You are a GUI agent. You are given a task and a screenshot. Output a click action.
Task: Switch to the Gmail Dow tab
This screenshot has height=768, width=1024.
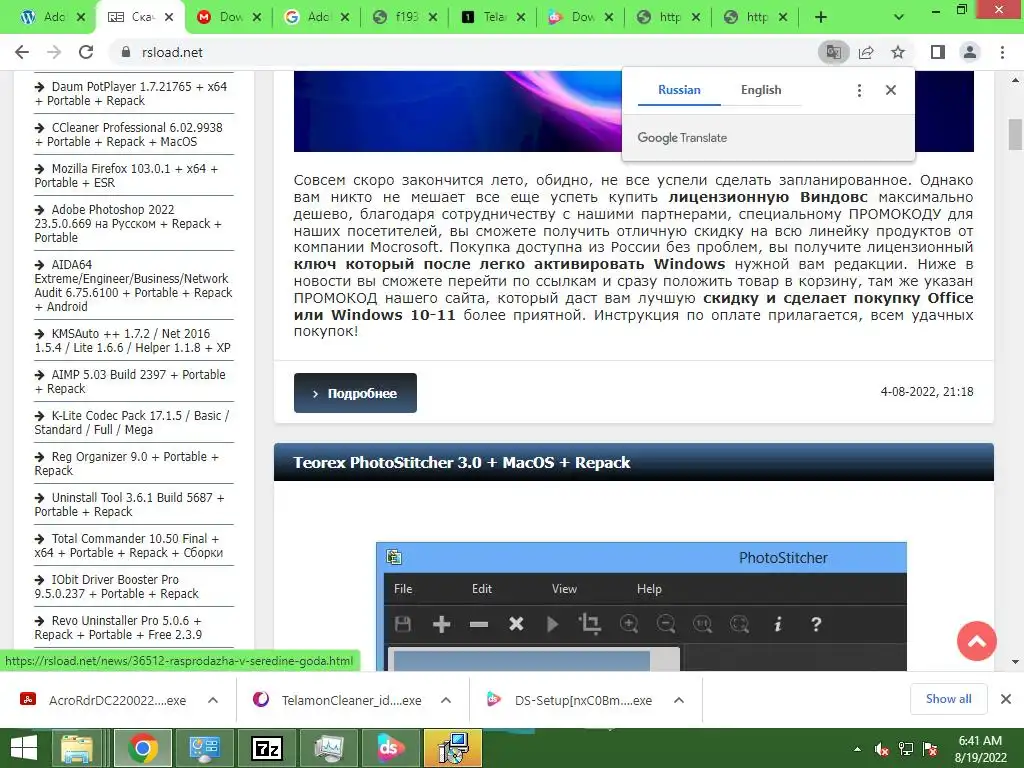[x=230, y=17]
